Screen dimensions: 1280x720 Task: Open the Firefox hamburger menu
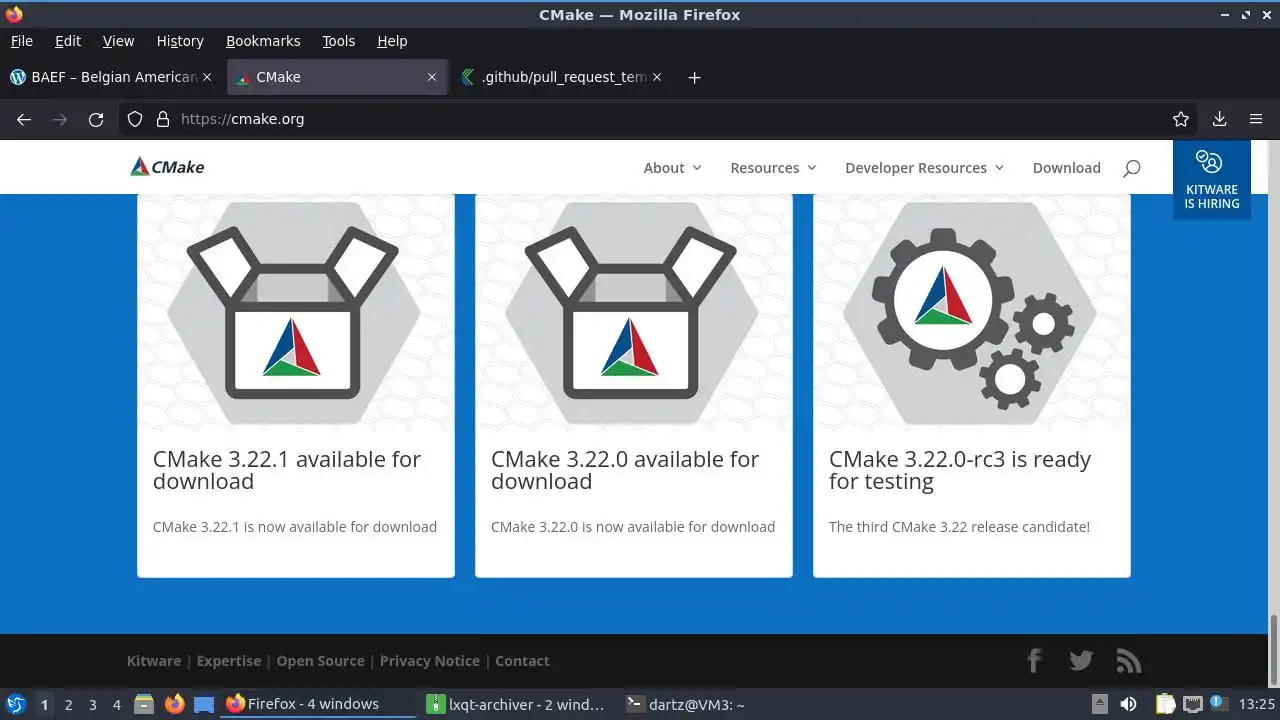tap(1256, 119)
